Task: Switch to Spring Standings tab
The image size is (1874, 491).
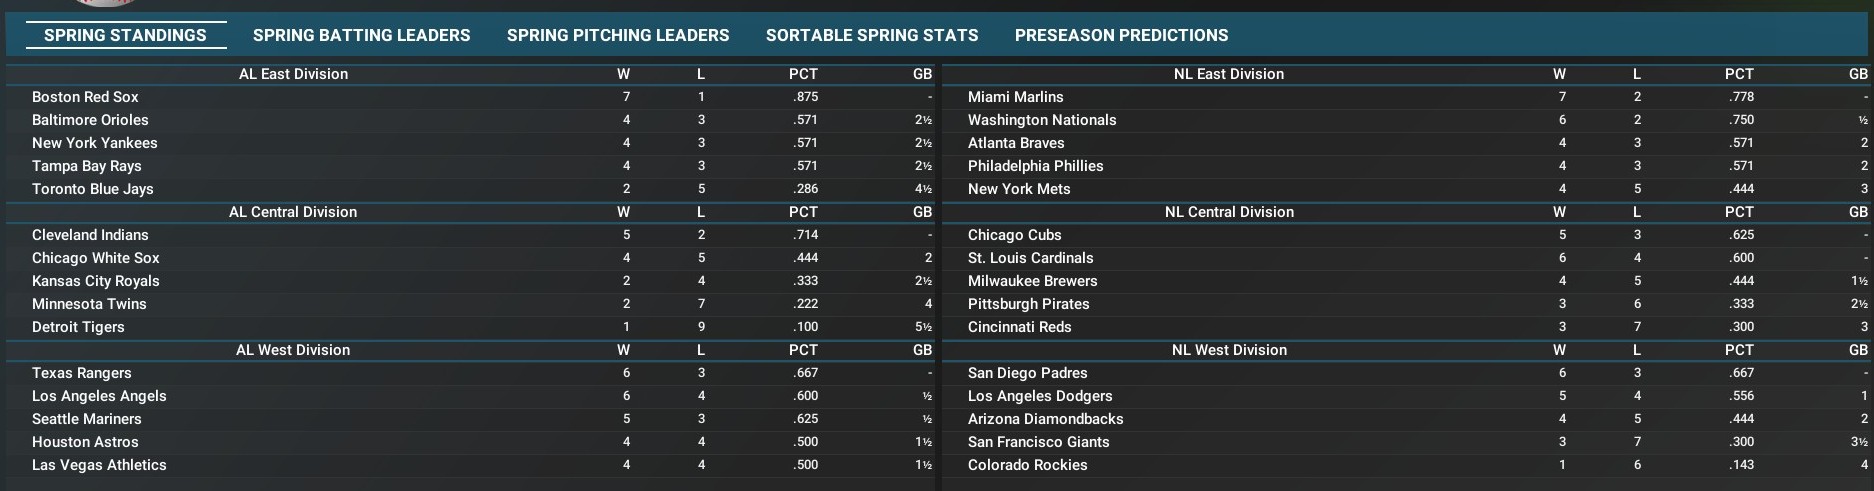Action: (125, 35)
